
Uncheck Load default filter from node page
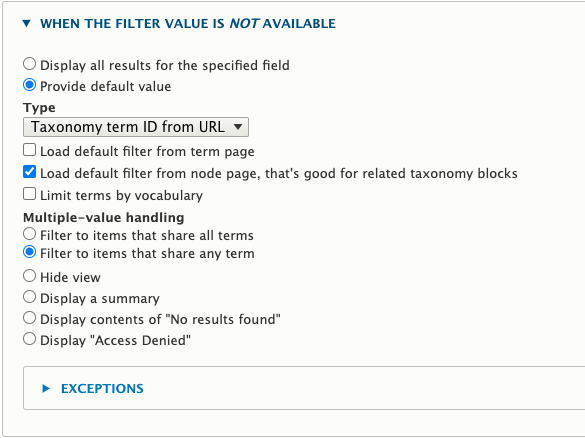(29, 172)
